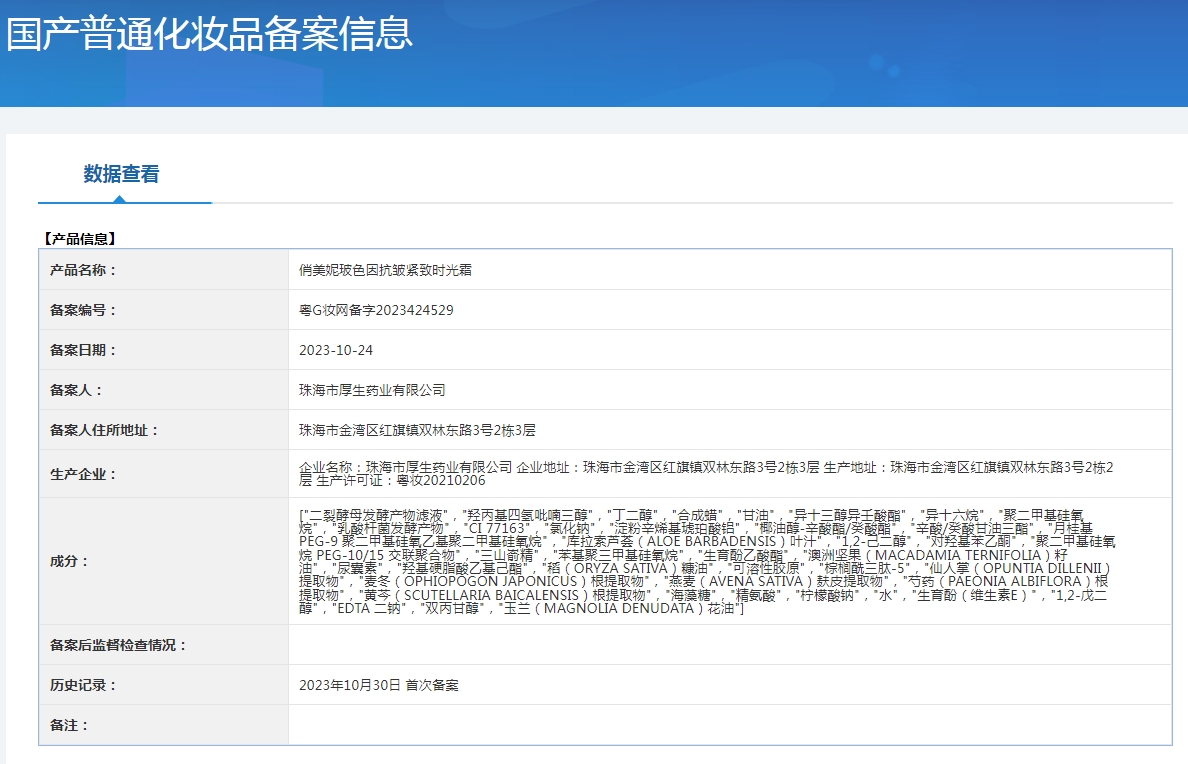
Task: Click the 国产普通化妆品备案信息 page title
Action: pyautogui.click(x=209, y=34)
